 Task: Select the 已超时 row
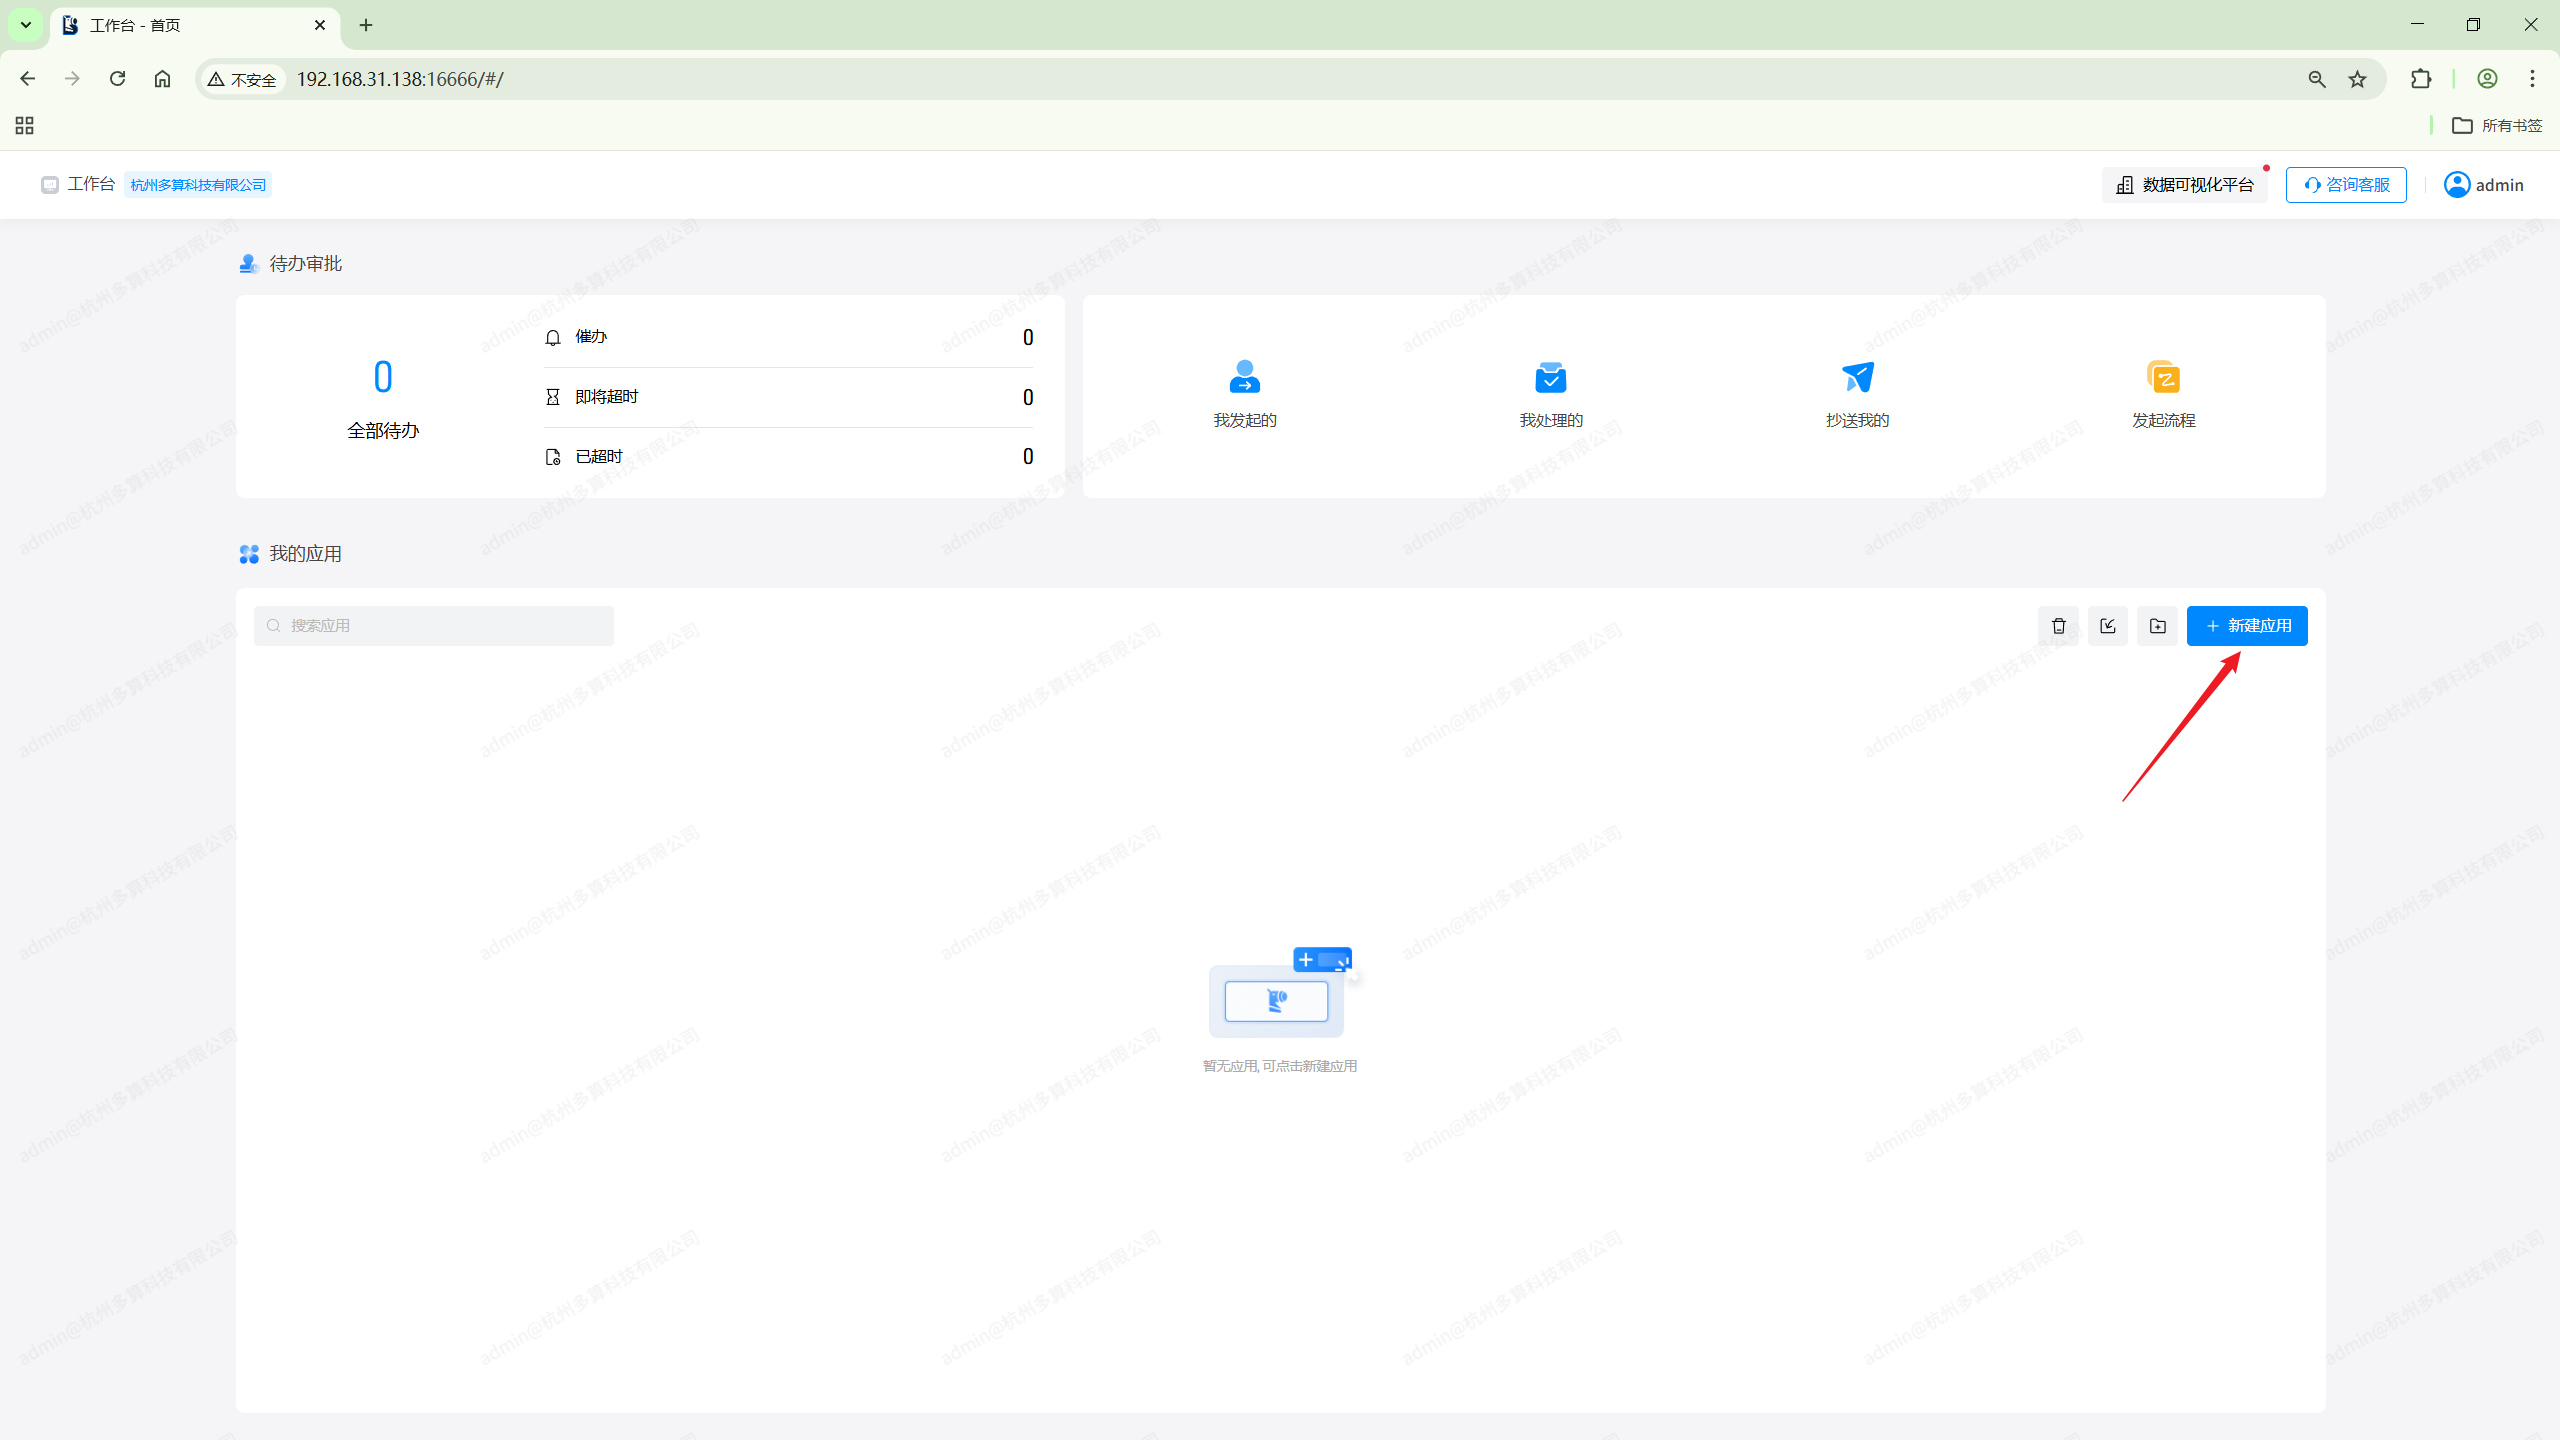[x=788, y=457]
